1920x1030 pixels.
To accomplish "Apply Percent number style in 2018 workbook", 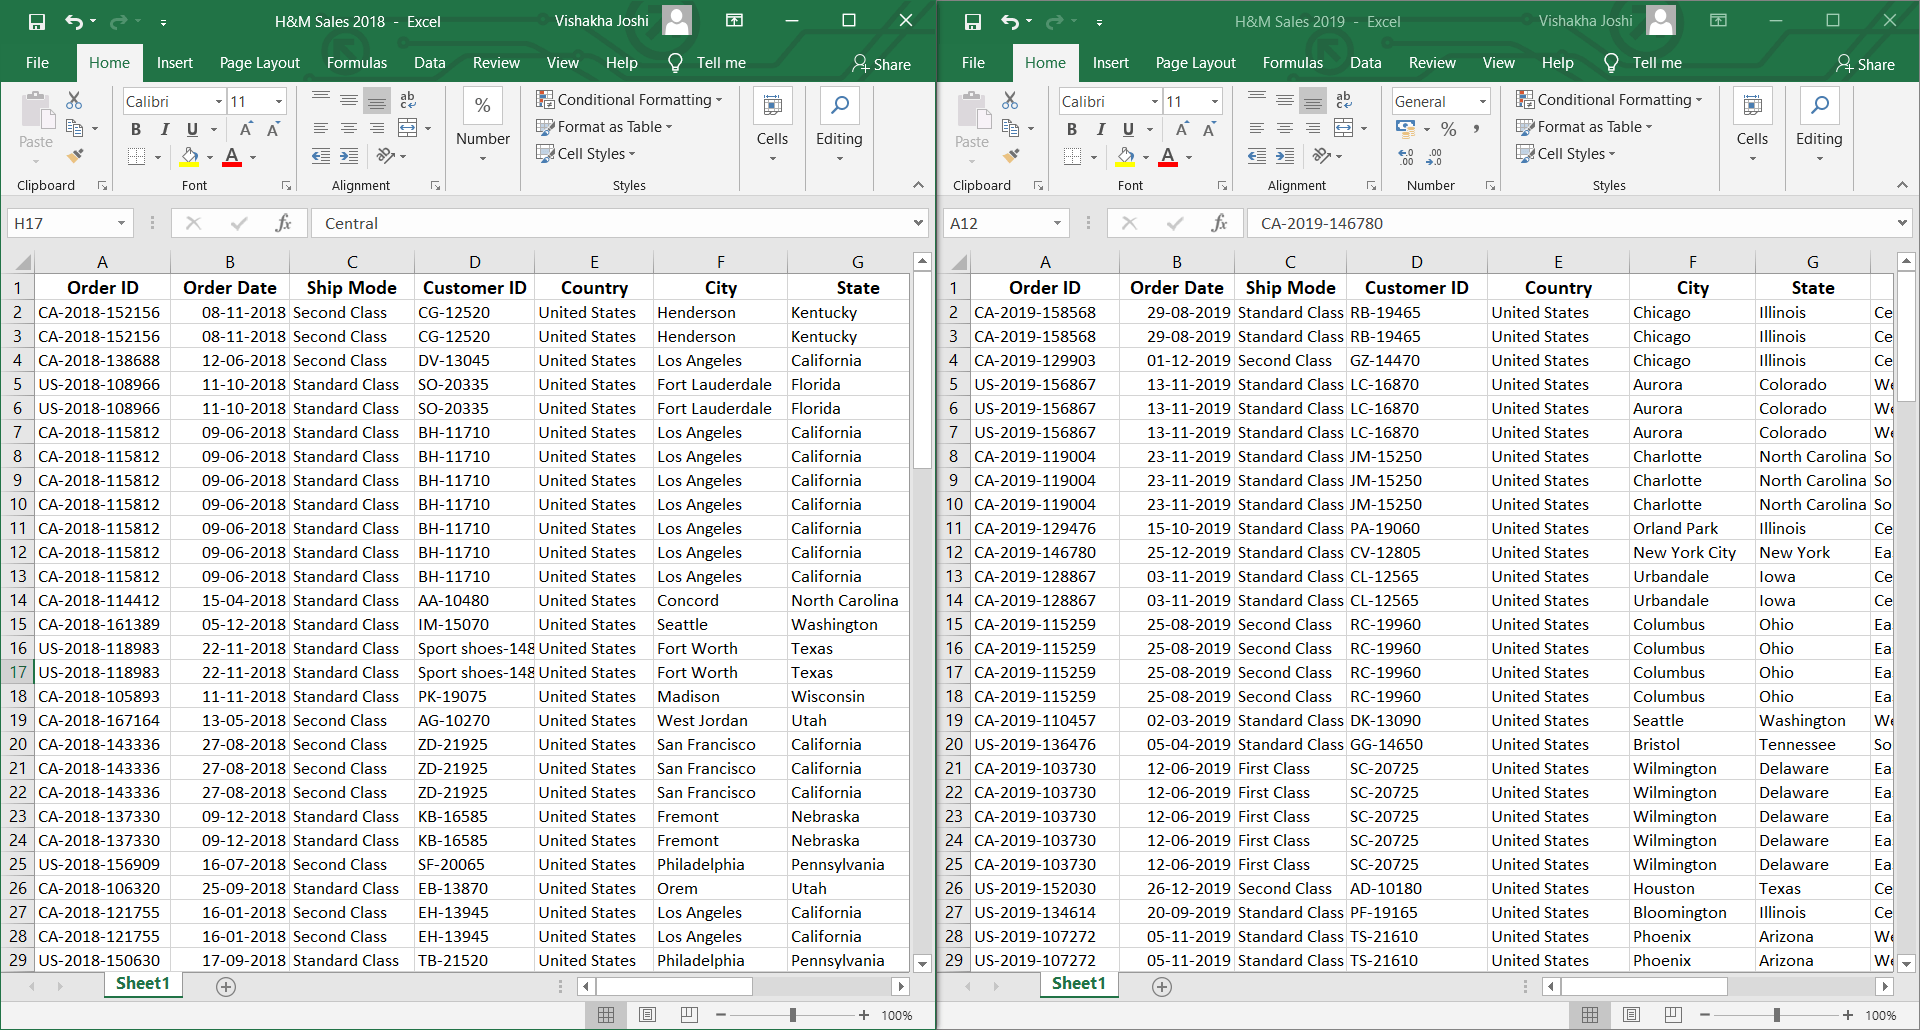I will pyautogui.click(x=483, y=104).
